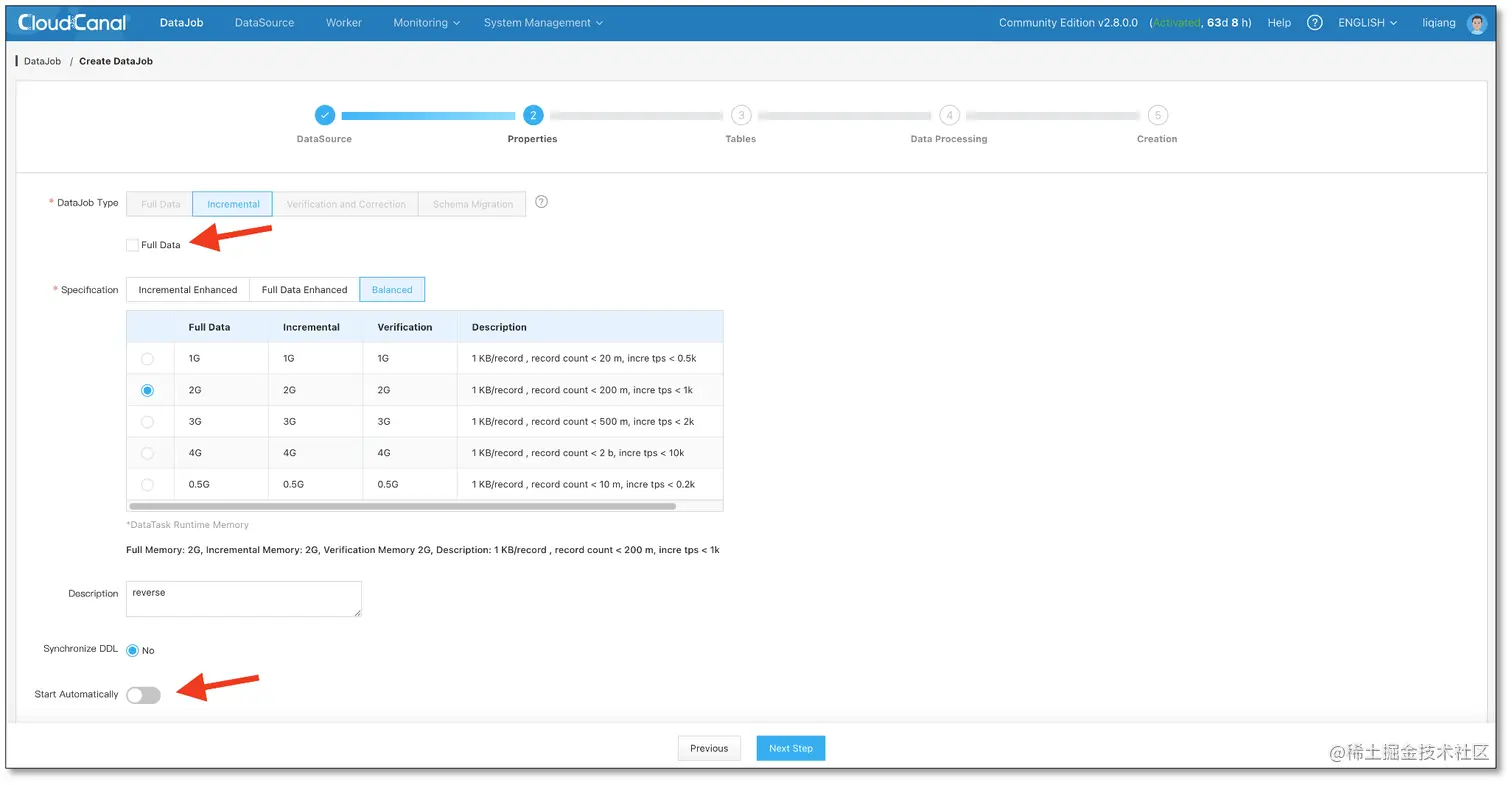The height and width of the screenshot is (785, 1512).
Task: Click the specification table horizontal scrollbar
Action: (x=401, y=506)
